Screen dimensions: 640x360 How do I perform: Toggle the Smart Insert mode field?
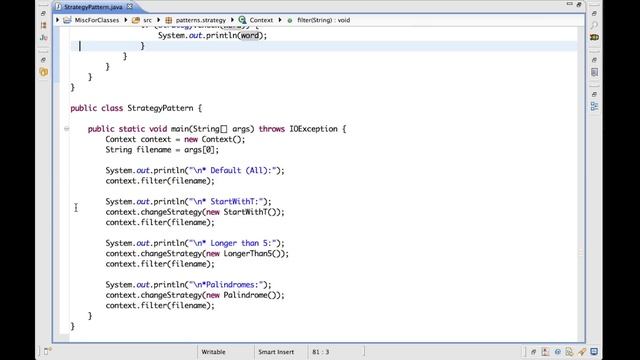(x=276, y=352)
